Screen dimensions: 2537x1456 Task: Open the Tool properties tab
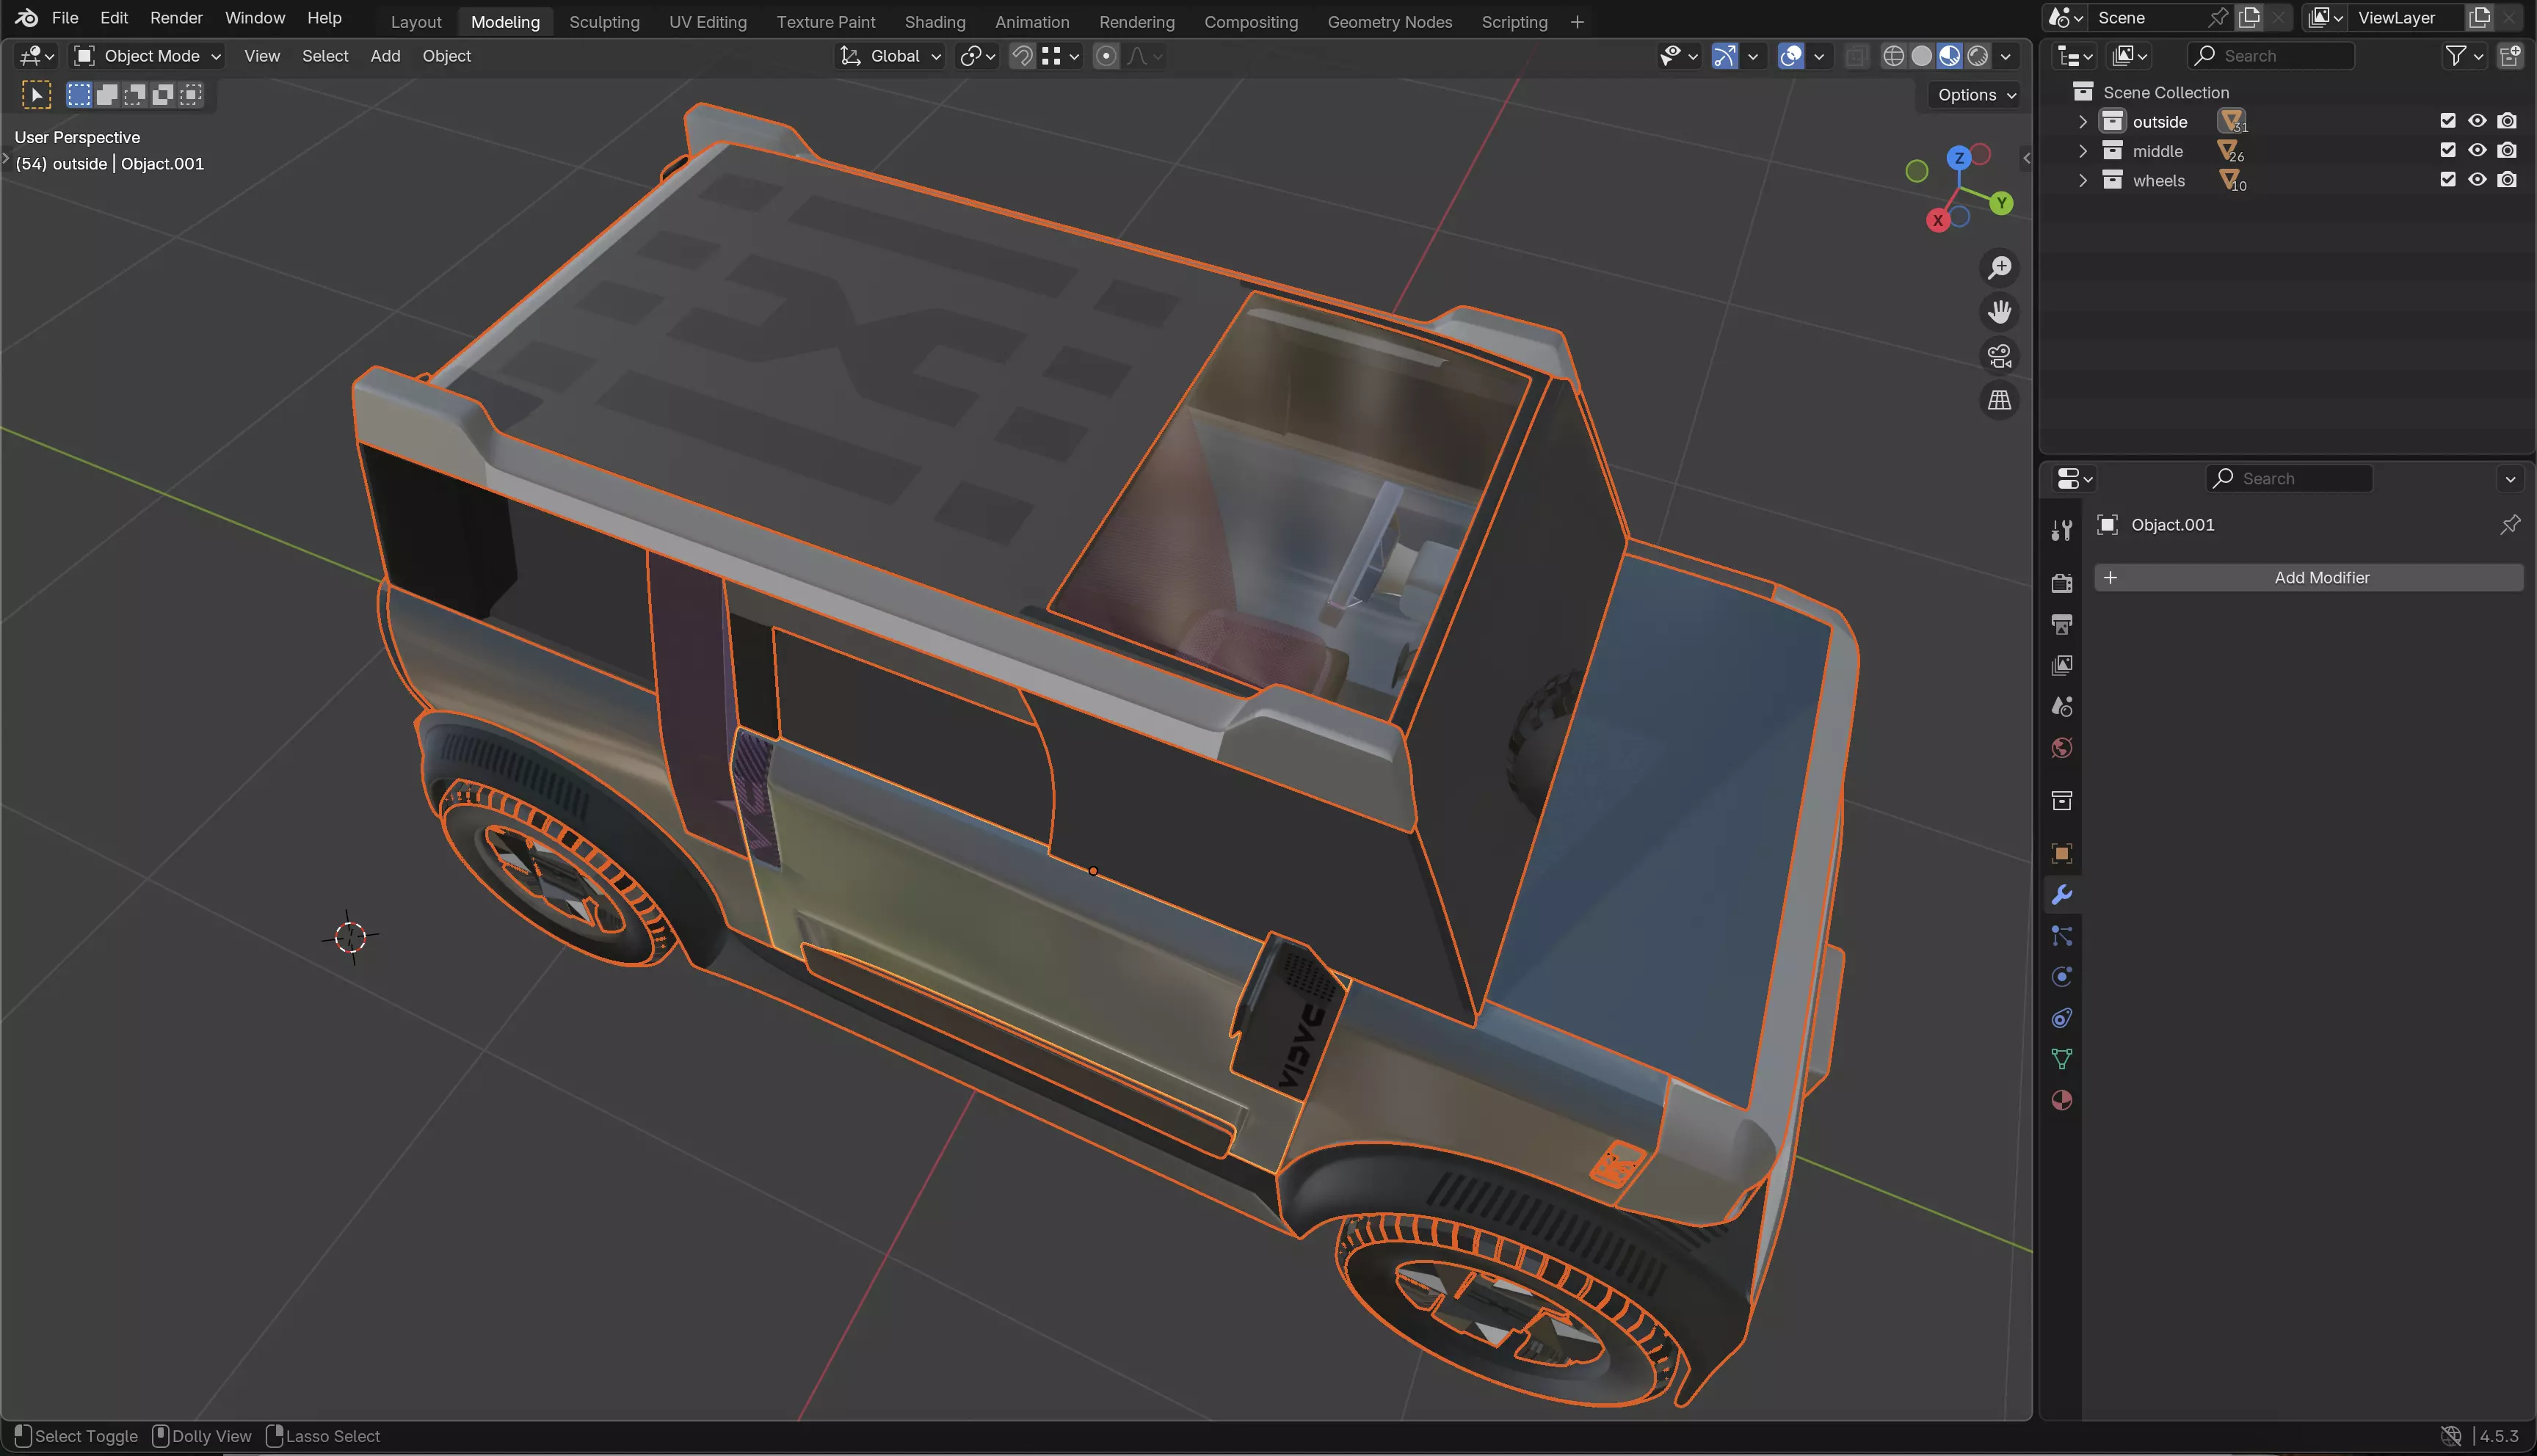tap(2061, 531)
